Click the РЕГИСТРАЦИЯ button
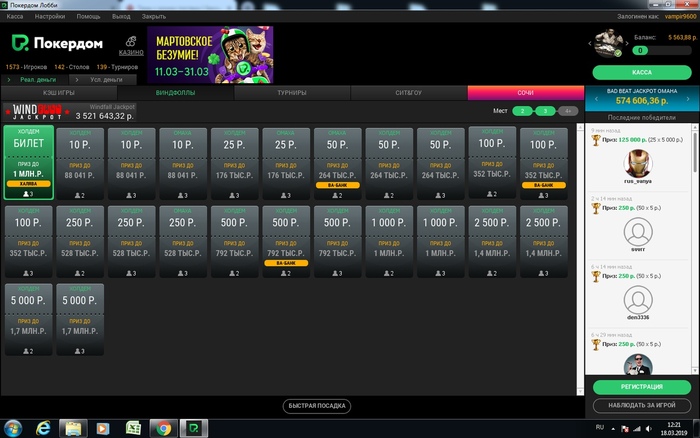This screenshot has width=700, height=438. coord(642,387)
